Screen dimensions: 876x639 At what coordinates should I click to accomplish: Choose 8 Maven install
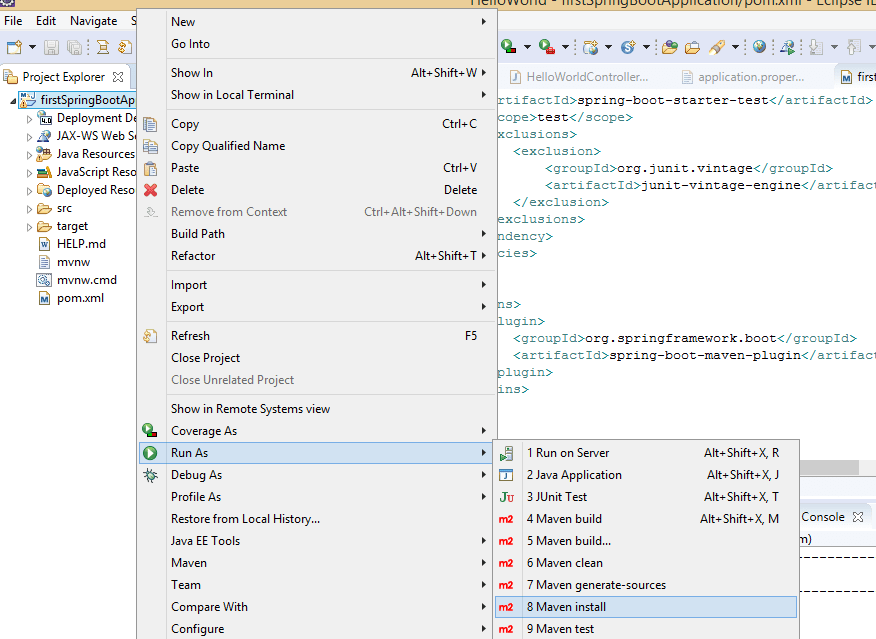point(646,607)
